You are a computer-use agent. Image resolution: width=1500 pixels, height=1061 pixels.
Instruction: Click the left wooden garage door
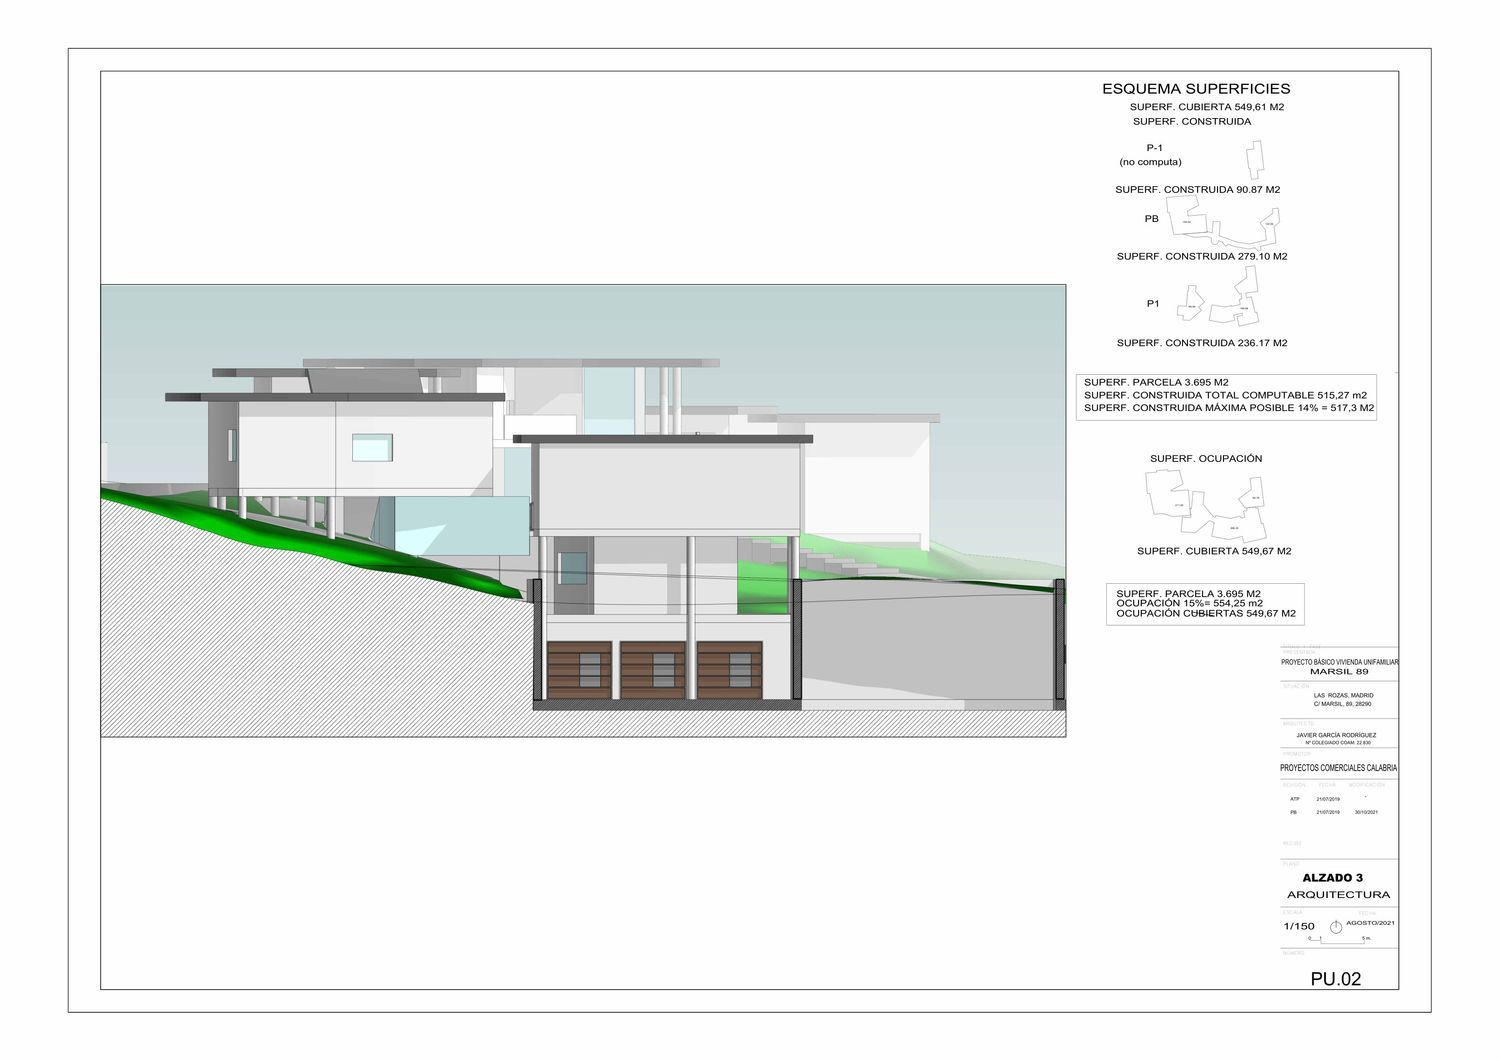[x=579, y=670]
